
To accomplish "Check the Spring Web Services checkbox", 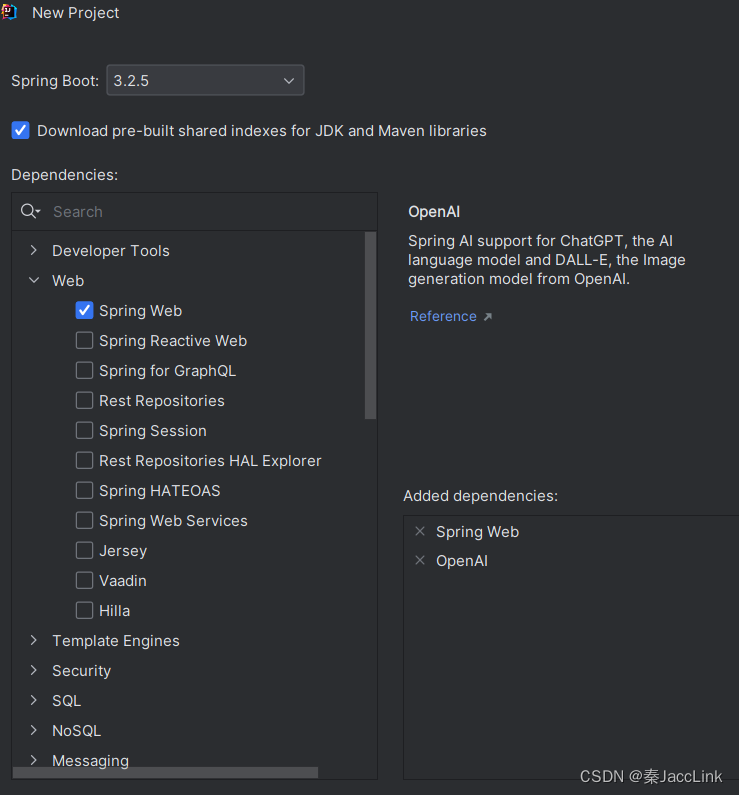I will tap(84, 520).
